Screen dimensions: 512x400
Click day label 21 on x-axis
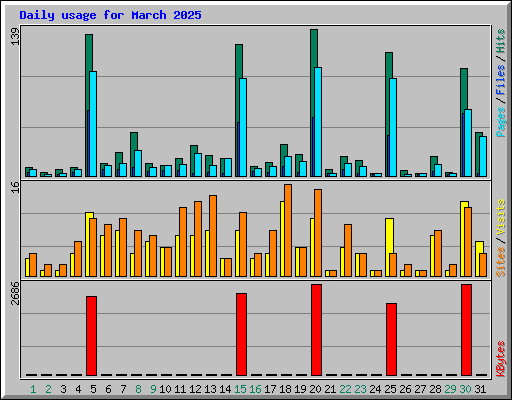(330, 389)
